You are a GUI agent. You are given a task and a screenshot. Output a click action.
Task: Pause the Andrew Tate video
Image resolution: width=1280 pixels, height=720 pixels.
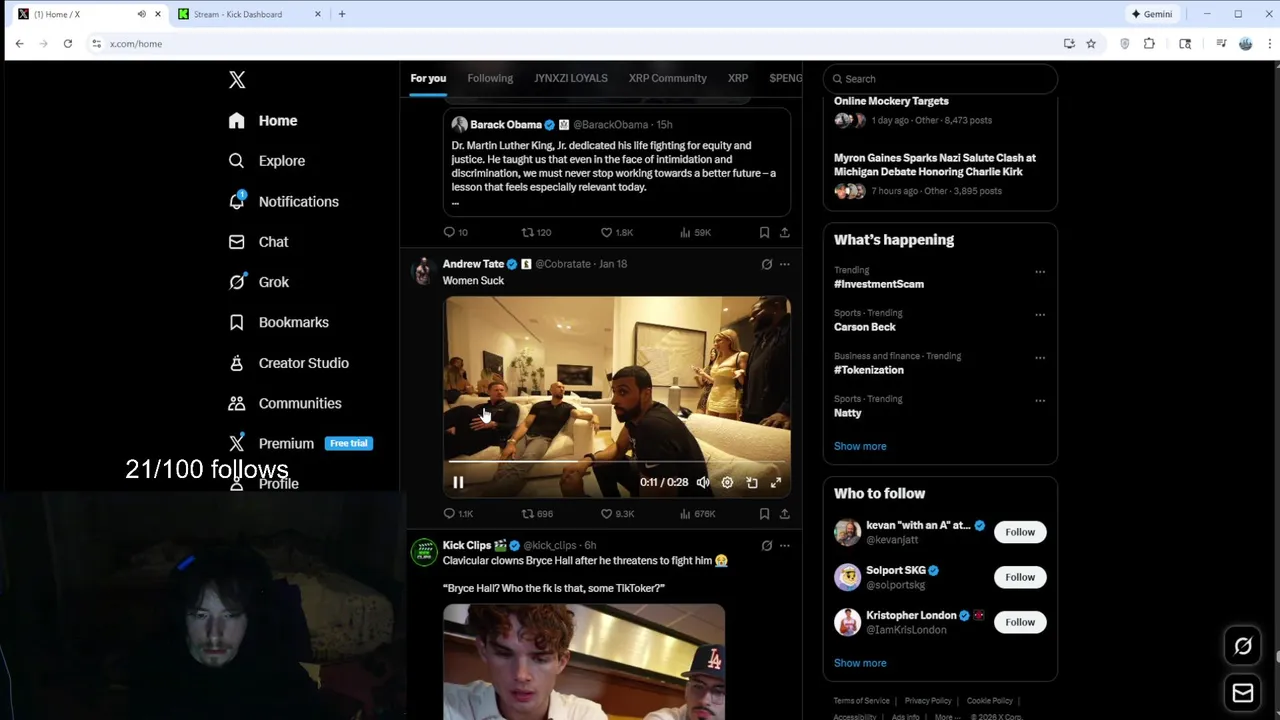pyautogui.click(x=458, y=482)
